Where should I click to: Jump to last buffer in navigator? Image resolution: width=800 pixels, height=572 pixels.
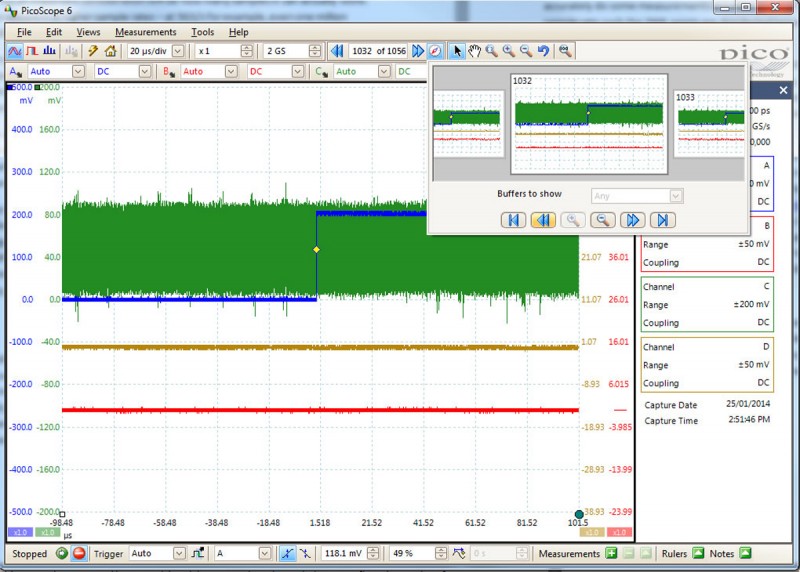[662, 220]
